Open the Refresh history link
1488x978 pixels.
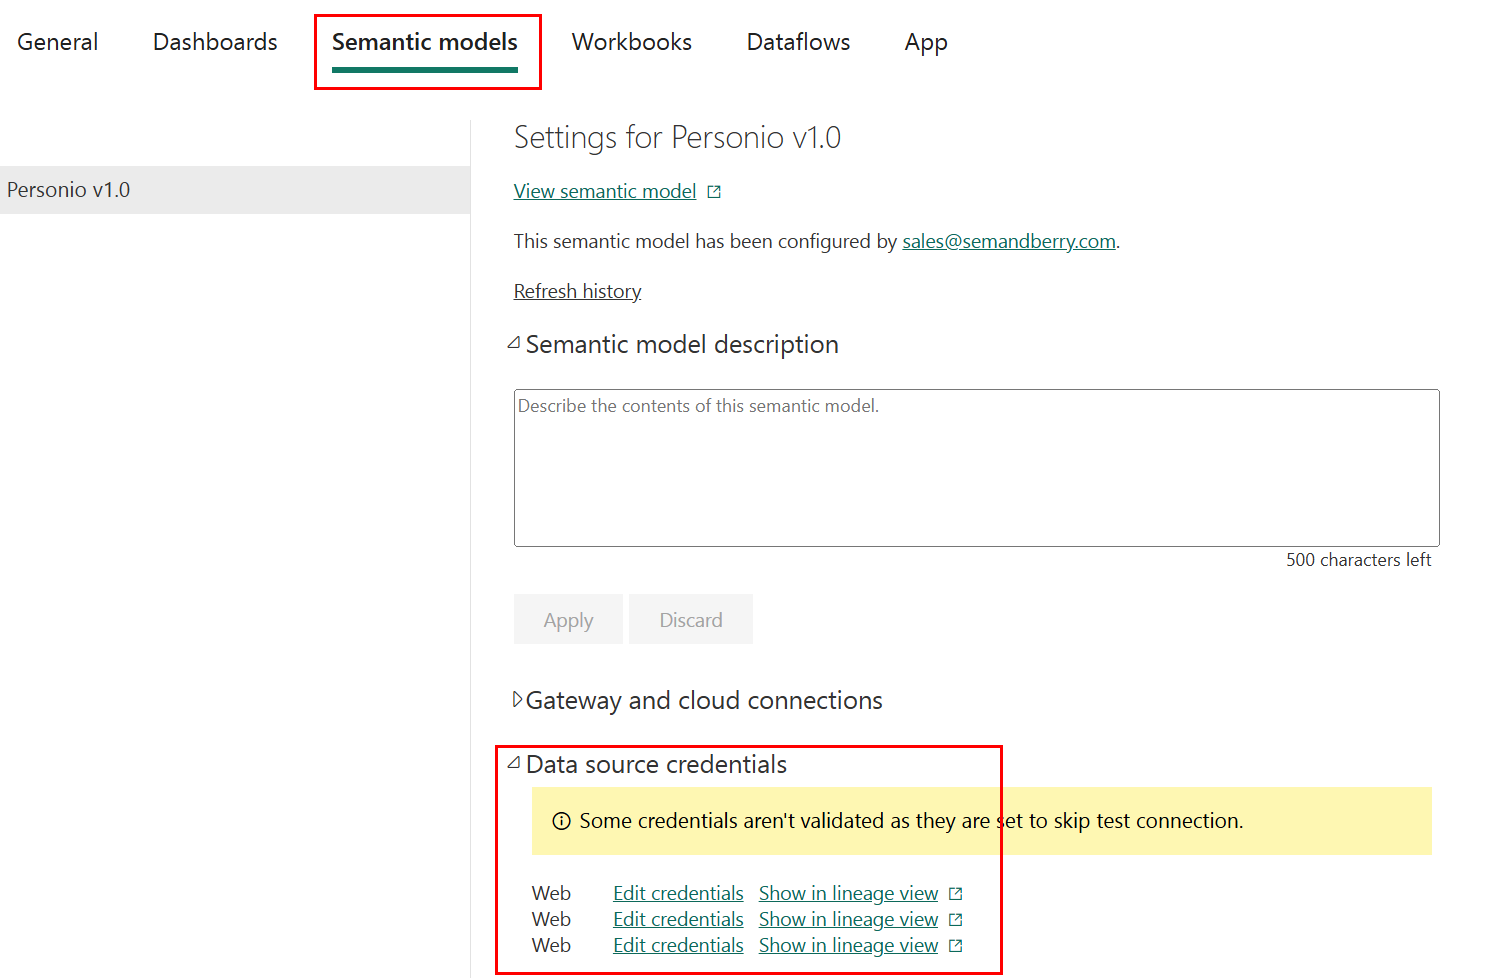(577, 291)
